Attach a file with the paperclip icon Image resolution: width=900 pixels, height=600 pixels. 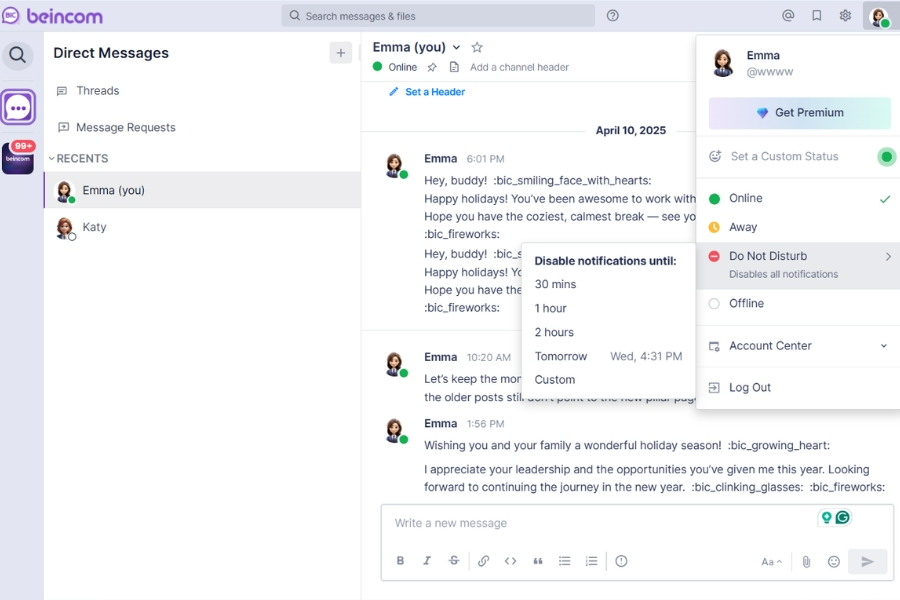pyautogui.click(x=806, y=562)
